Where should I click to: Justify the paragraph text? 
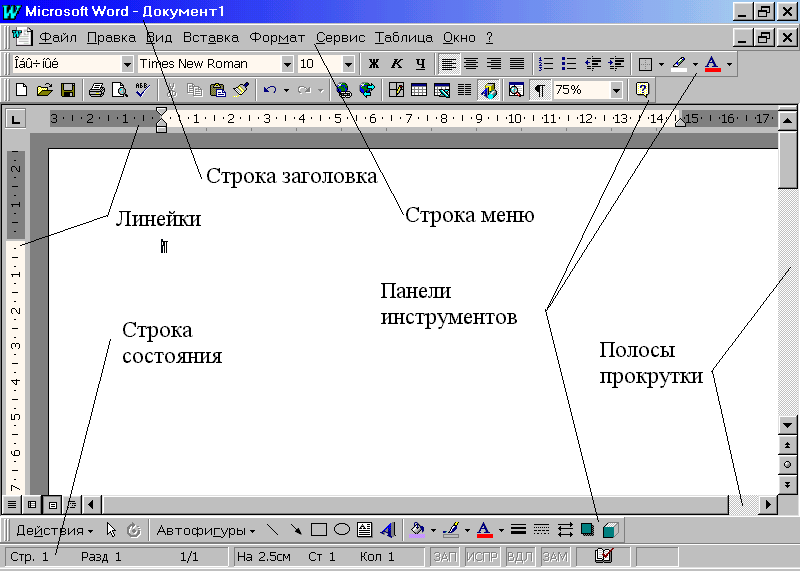(x=517, y=64)
